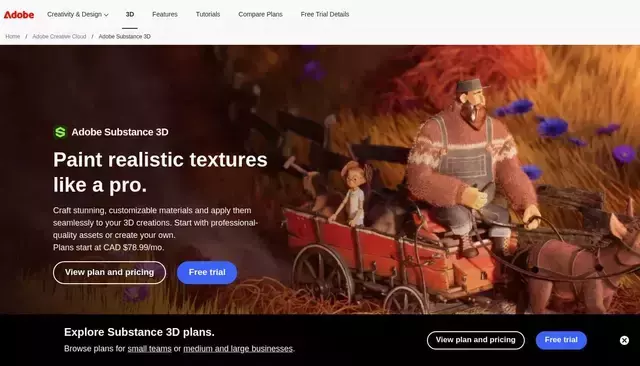Click the Adobe Substance 3D breadcrumb
The image size is (640, 366).
(x=124, y=36)
